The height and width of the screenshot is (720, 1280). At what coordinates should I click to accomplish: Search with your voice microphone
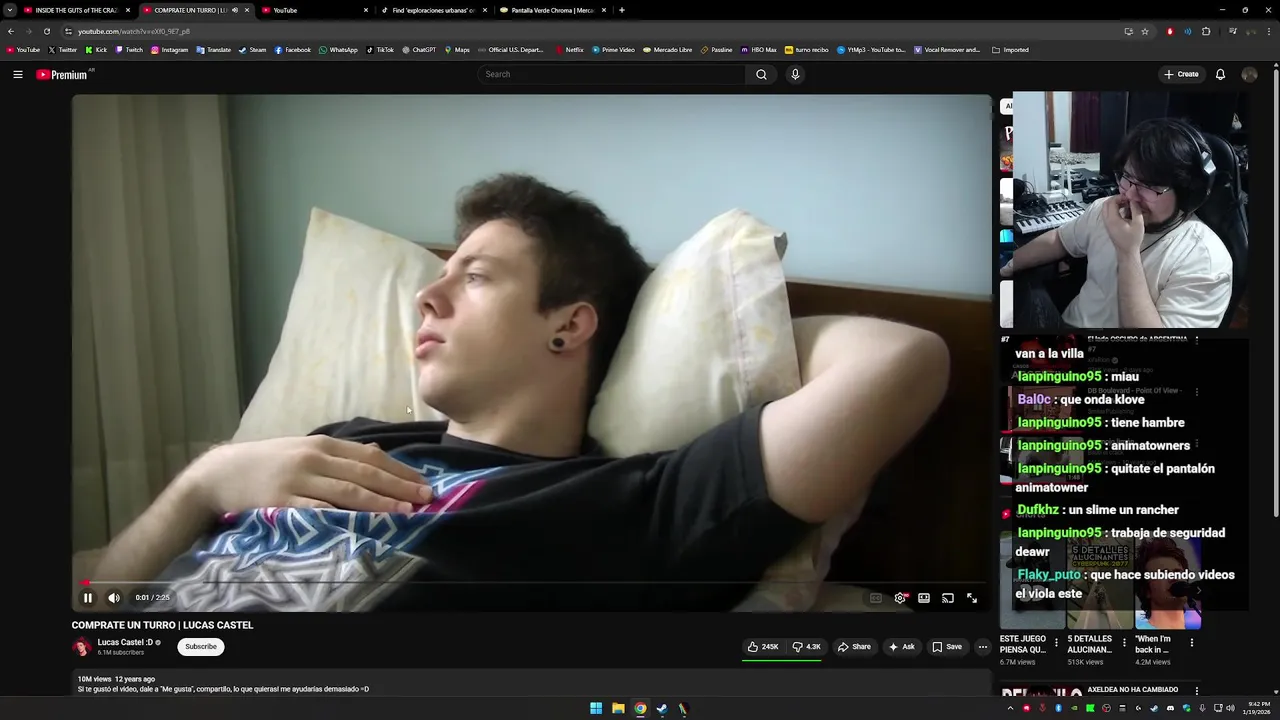(795, 74)
